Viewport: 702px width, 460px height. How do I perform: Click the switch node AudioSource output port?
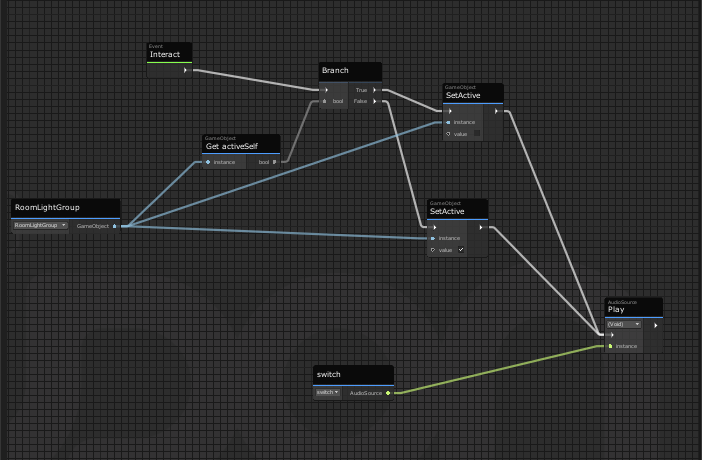pyautogui.click(x=388, y=393)
